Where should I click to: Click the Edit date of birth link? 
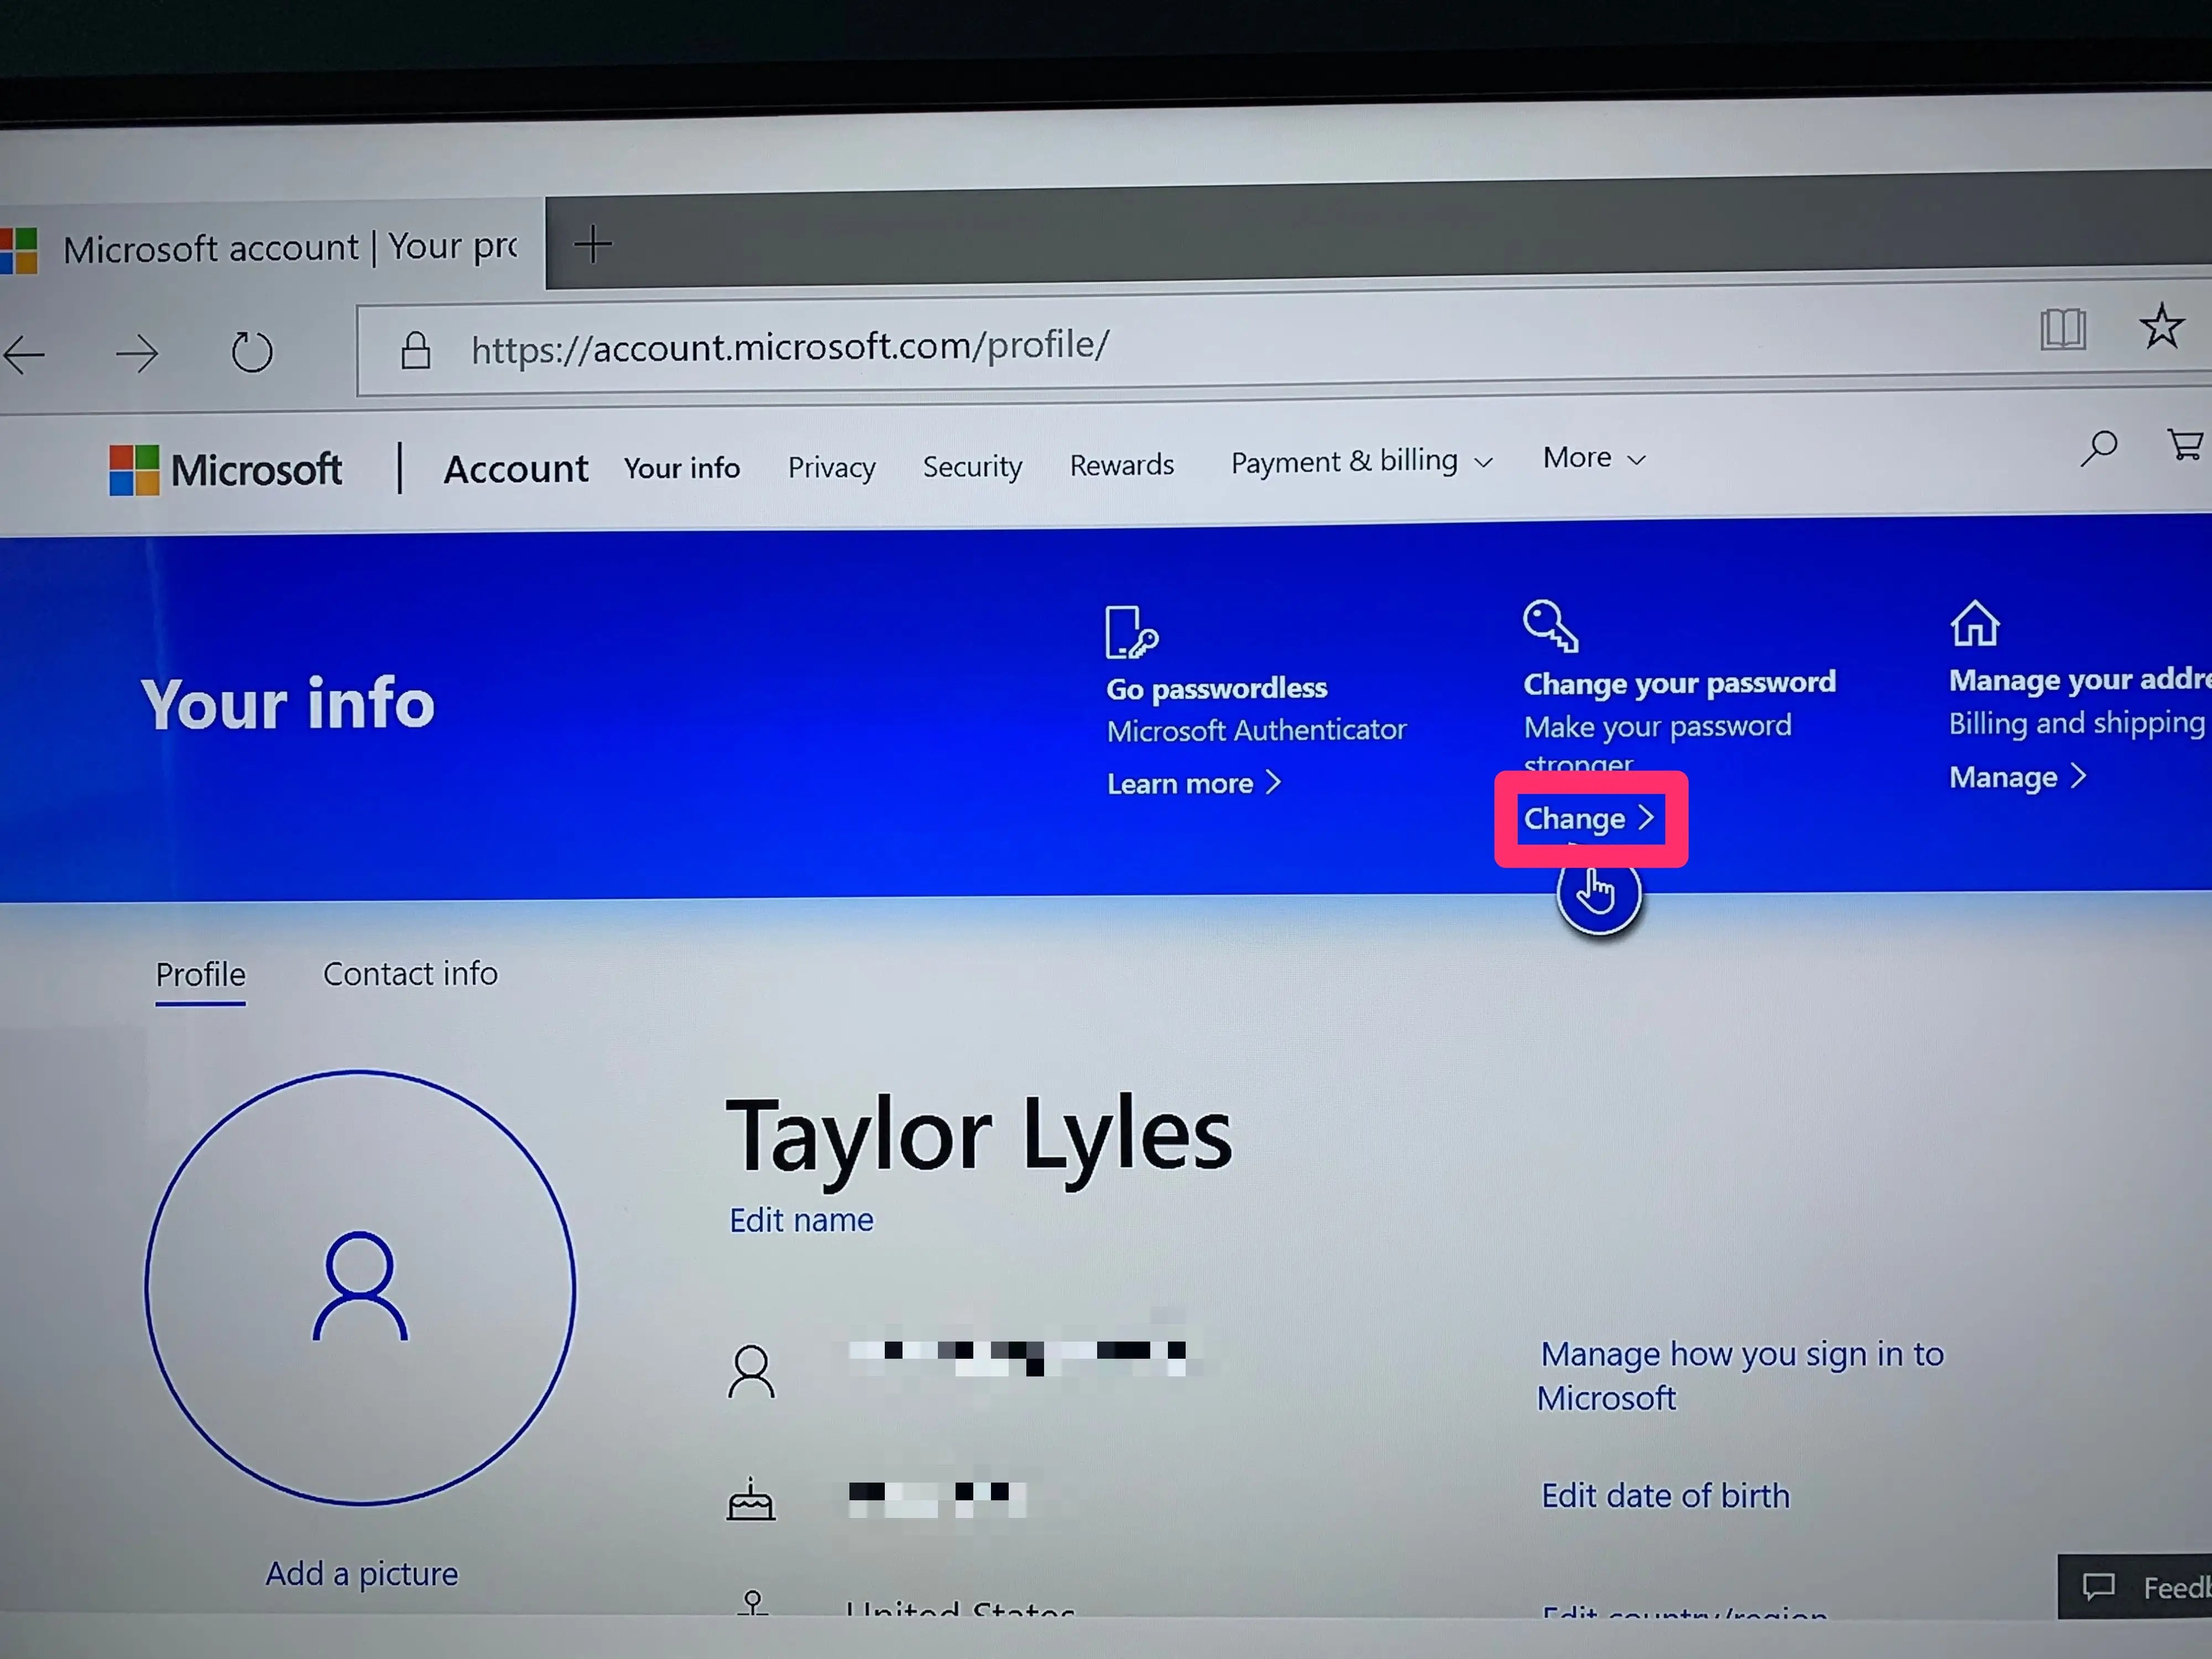1665,1495
